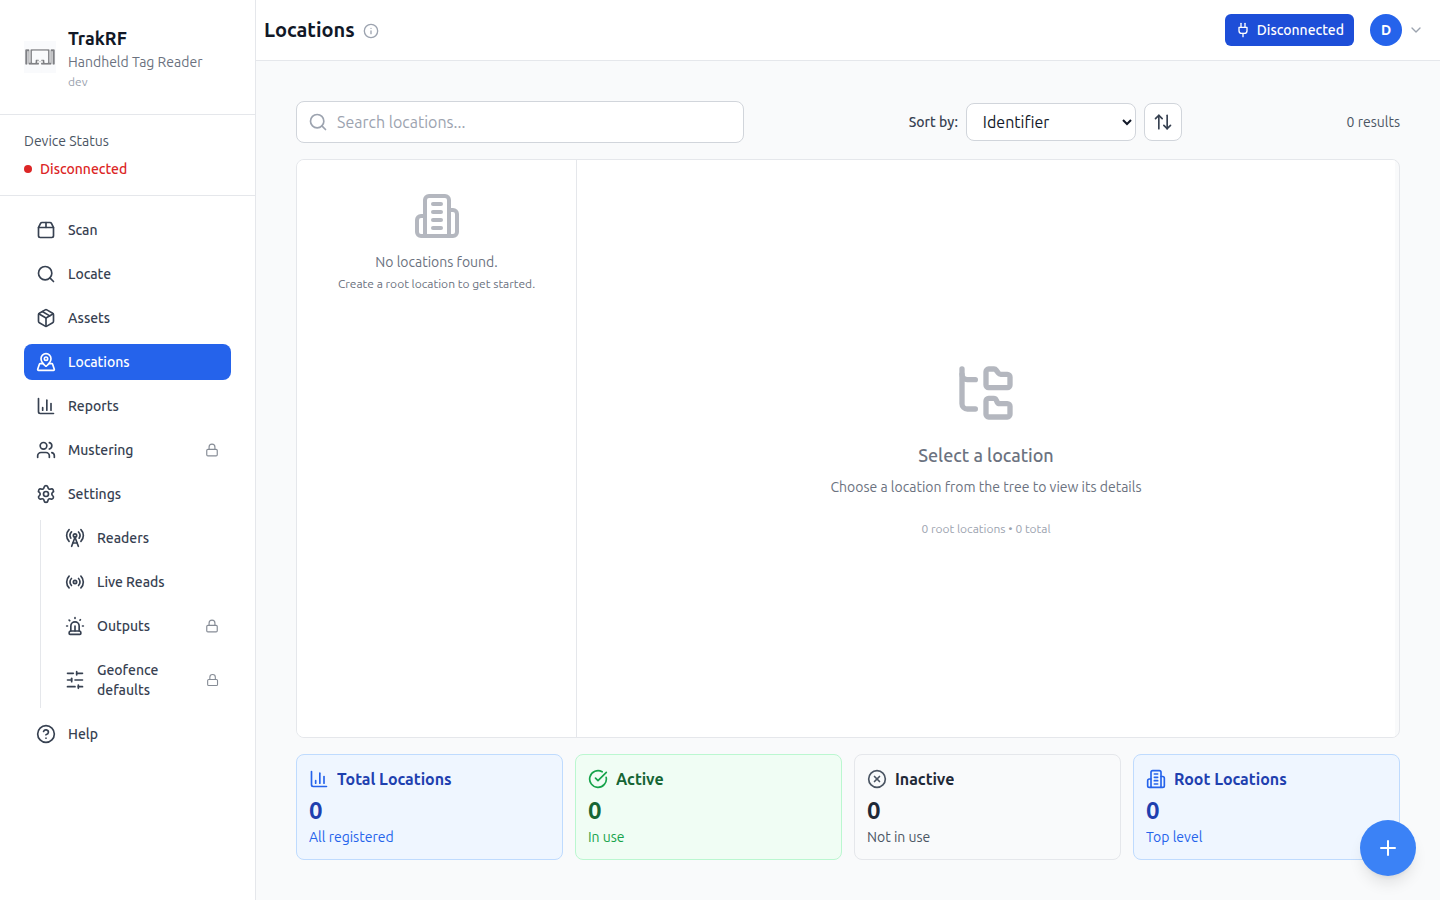Click the 'Sort by:' label

[x=933, y=122]
